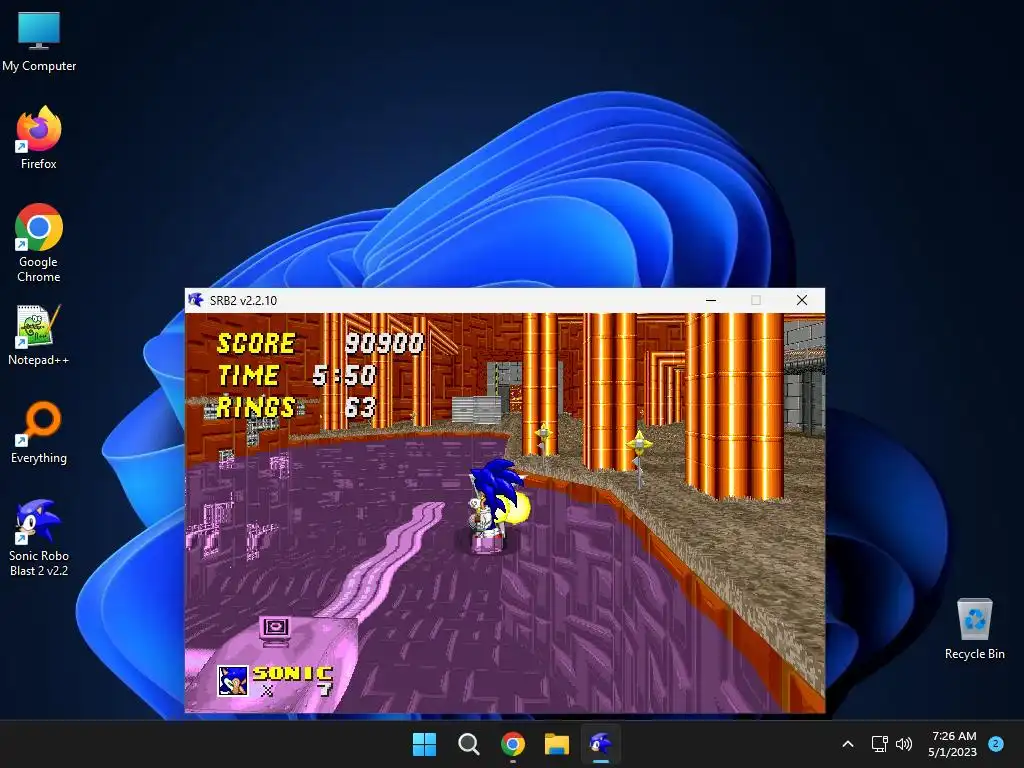Select the Notepad++ desktop shortcut
The height and width of the screenshot is (768, 1024).
point(39,334)
